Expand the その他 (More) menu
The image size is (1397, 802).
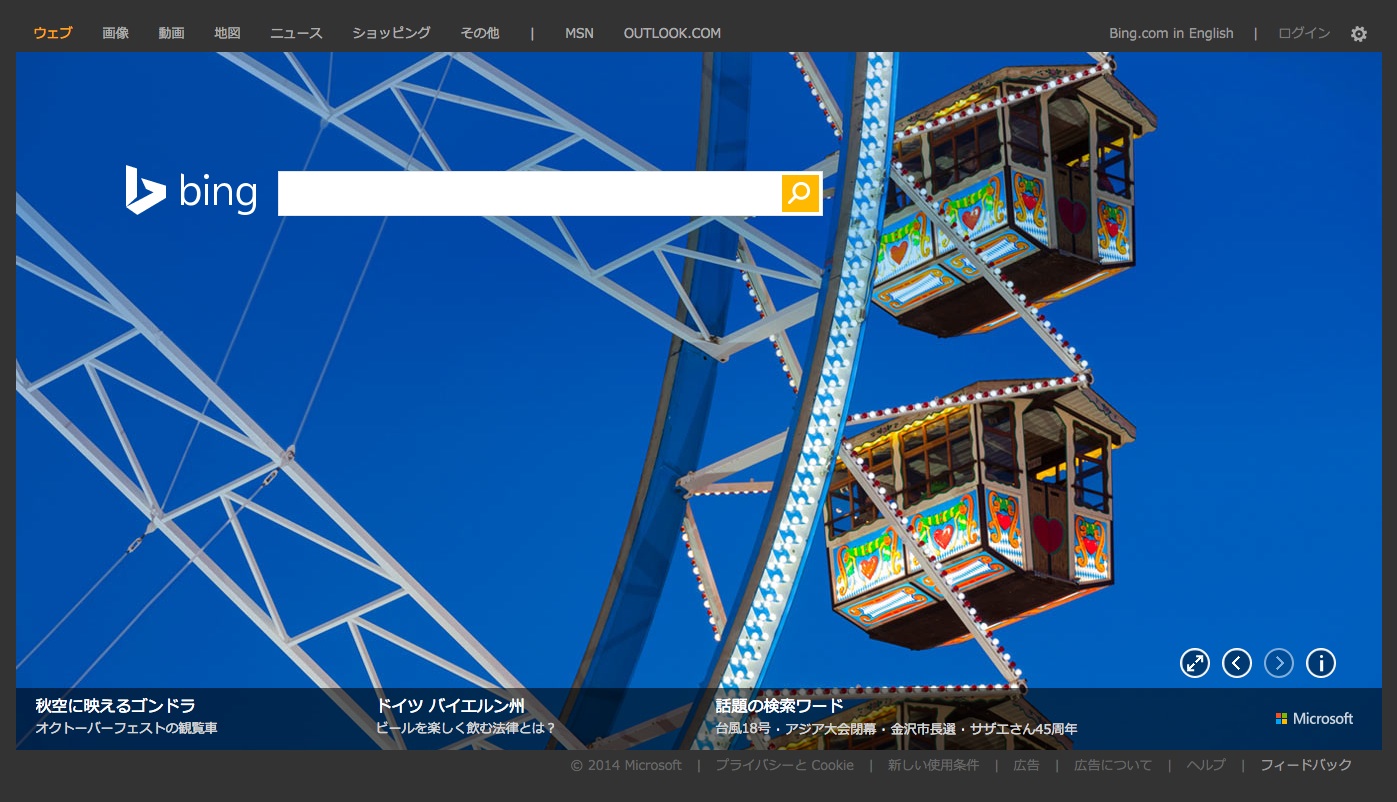(479, 33)
